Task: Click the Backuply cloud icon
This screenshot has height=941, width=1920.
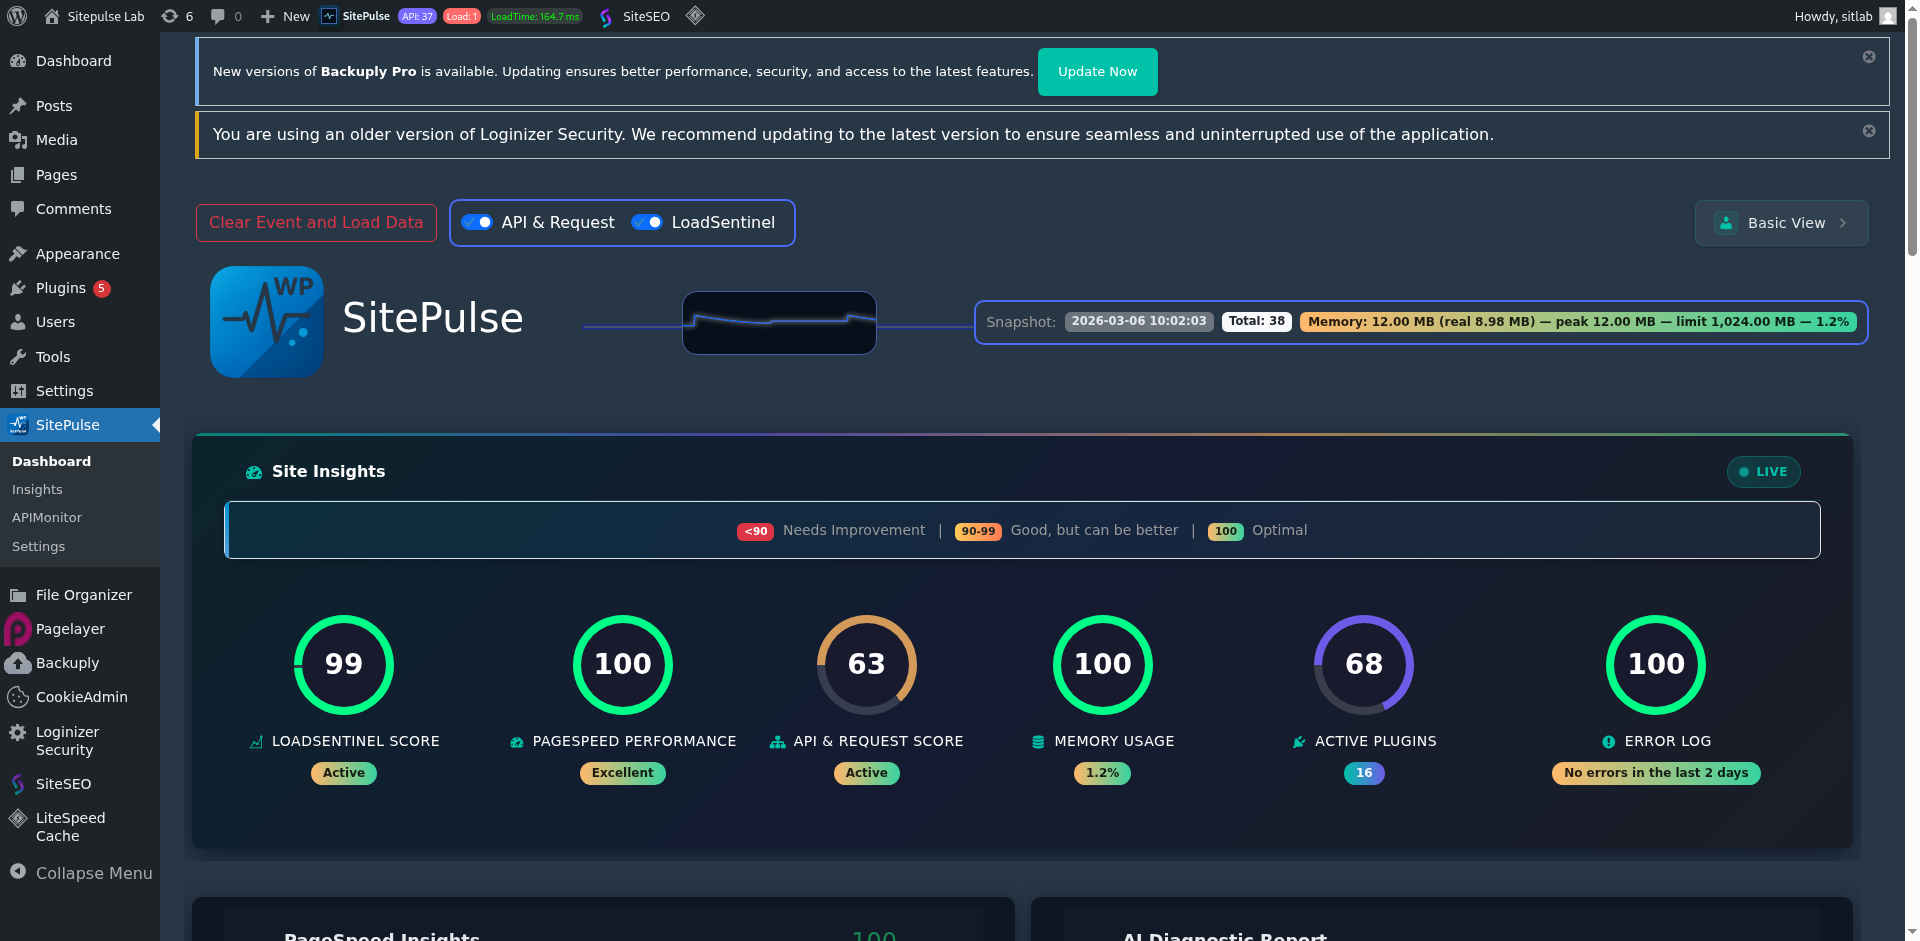Action: pyautogui.click(x=18, y=663)
